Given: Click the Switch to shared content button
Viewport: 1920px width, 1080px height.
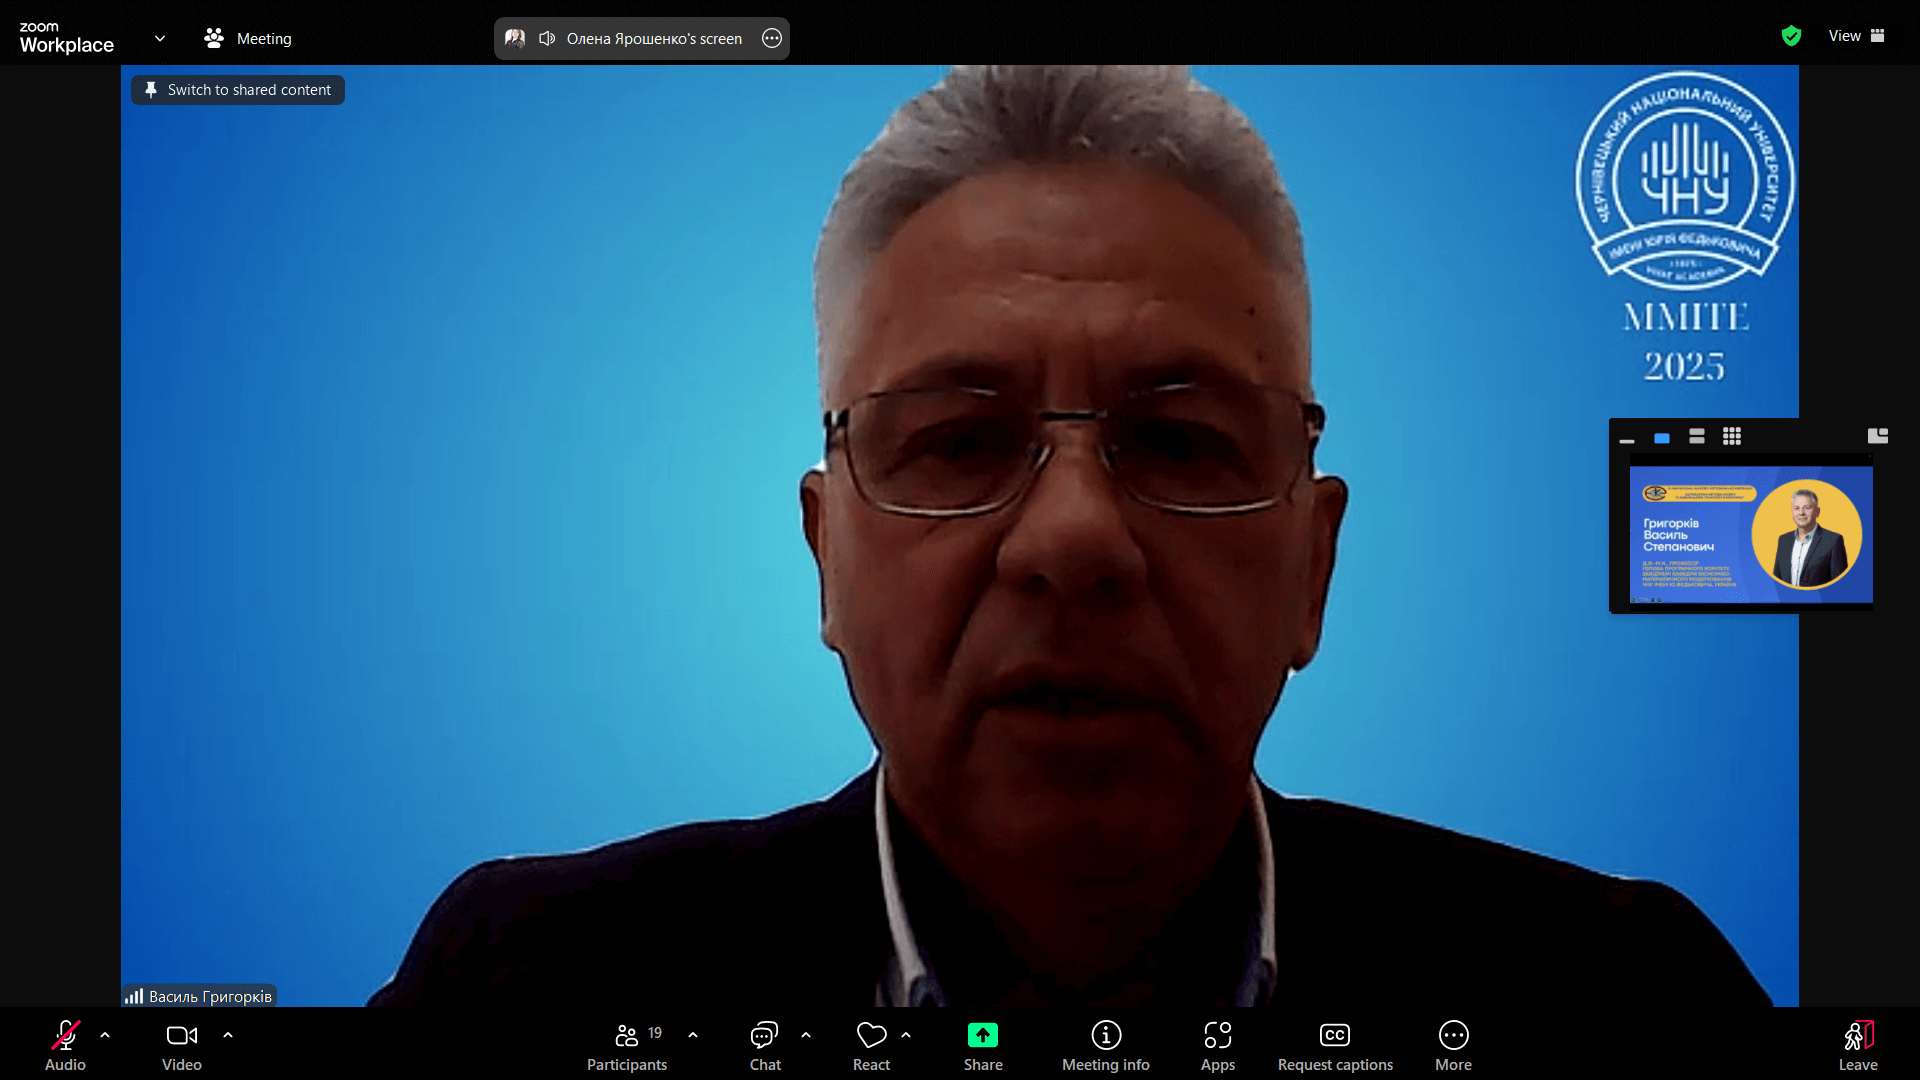Looking at the screenshot, I should click(238, 90).
